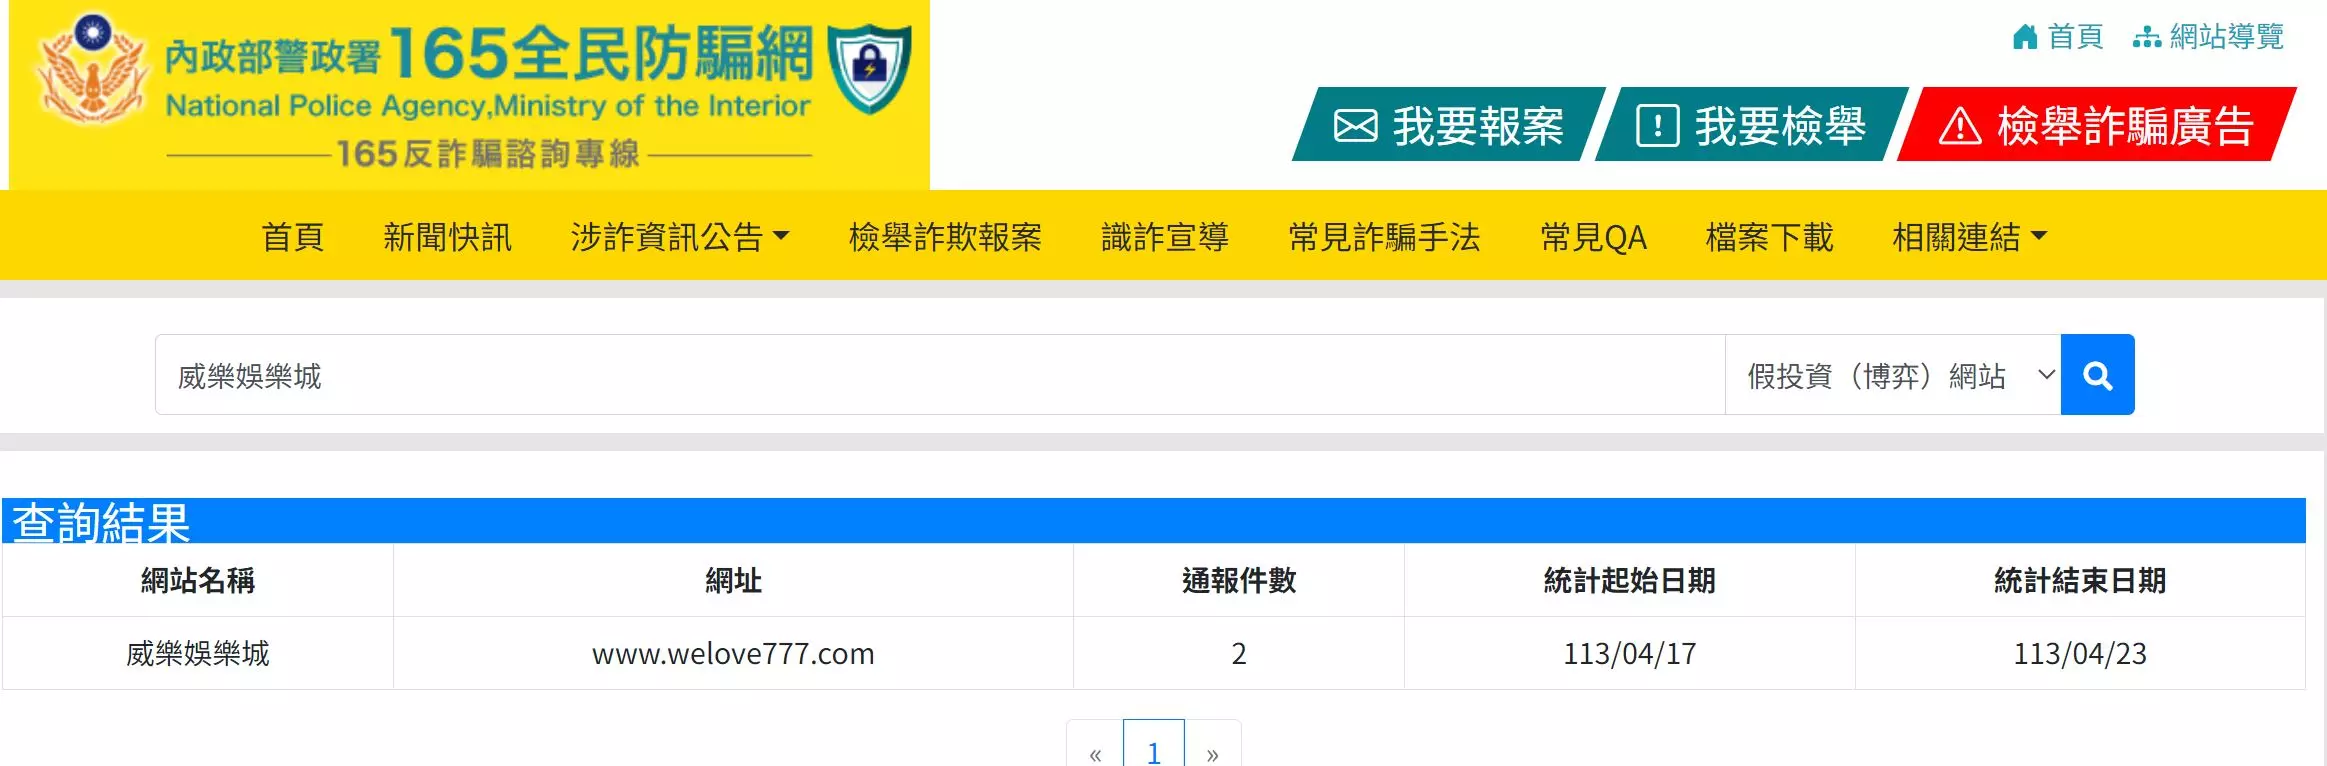Select 常見詐騙手法 in navigation
Viewport: 2327px width, 766px height.
click(1384, 237)
